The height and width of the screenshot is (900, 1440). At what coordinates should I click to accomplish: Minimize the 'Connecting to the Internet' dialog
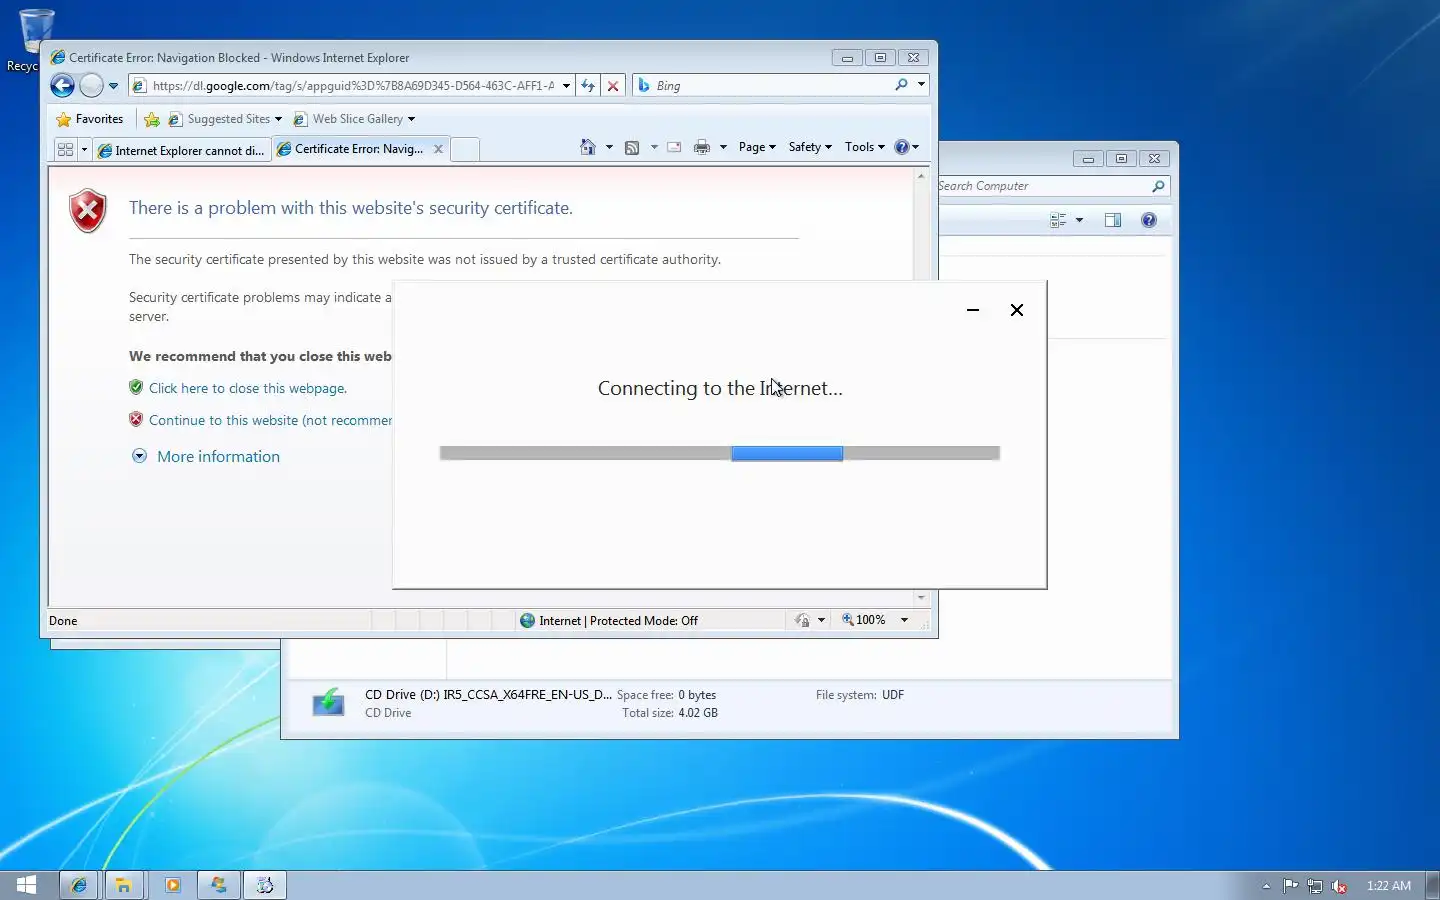click(x=972, y=310)
